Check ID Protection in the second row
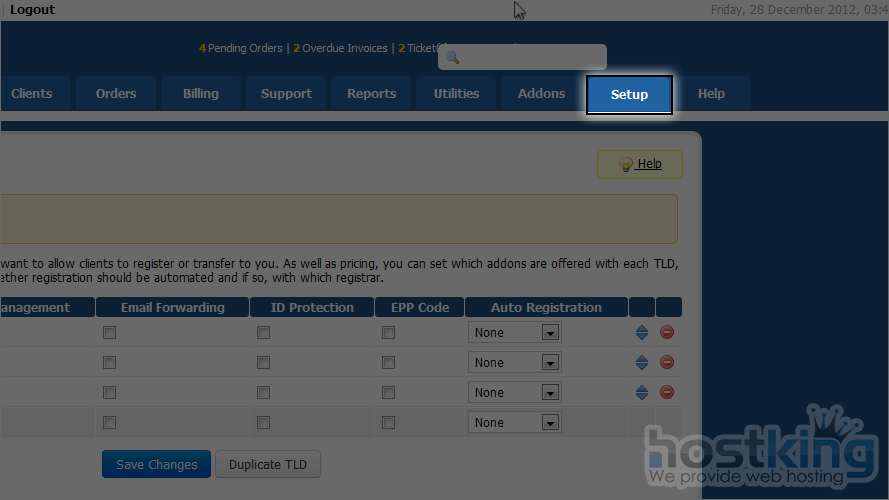The height and width of the screenshot is (500, 889). (263, 363)
